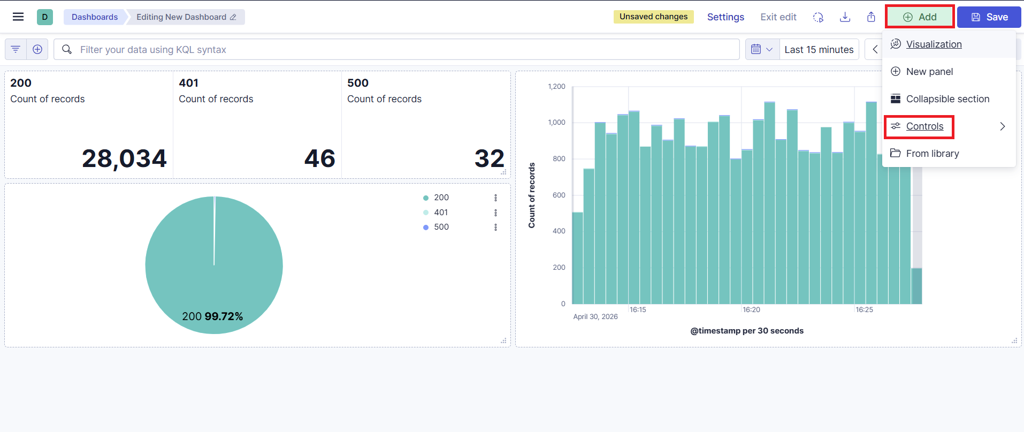Click the '200 99.72%' pie label

coord(212,316)
